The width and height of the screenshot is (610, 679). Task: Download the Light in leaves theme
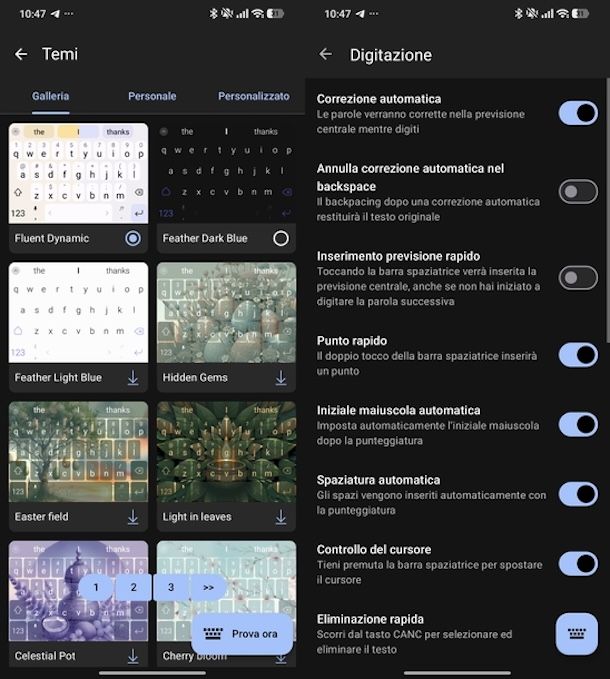pos(281,517)
